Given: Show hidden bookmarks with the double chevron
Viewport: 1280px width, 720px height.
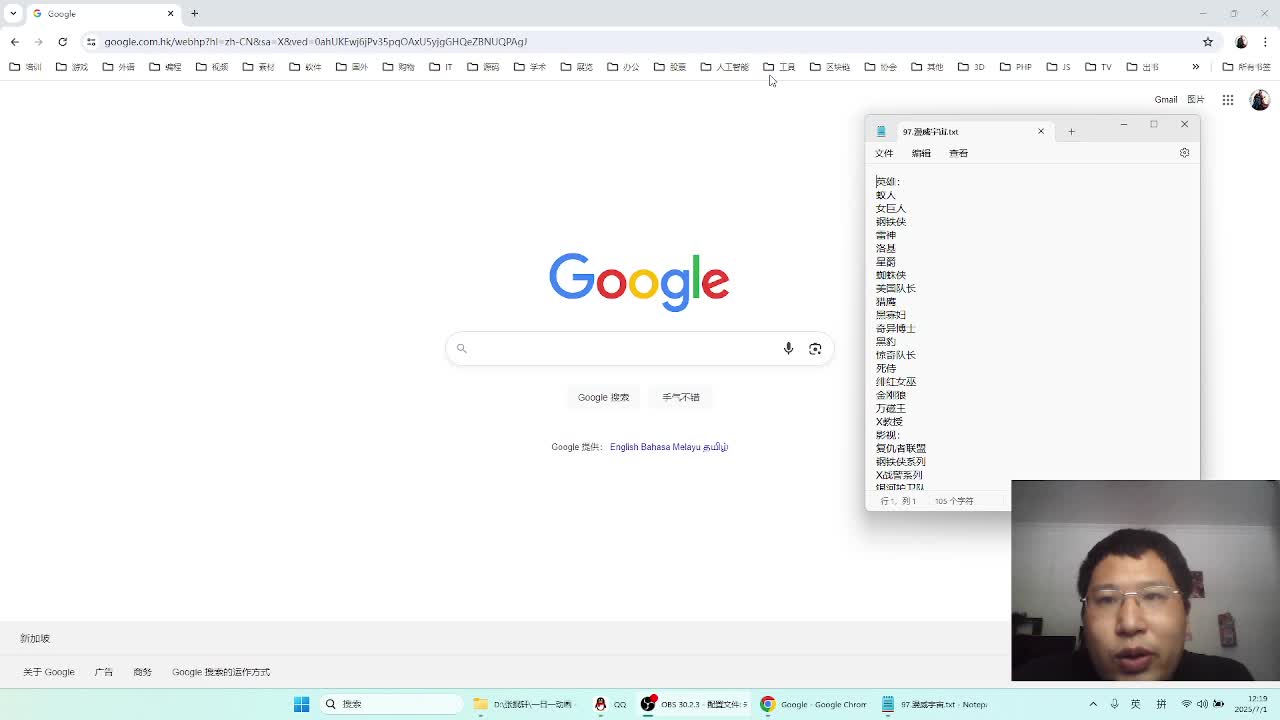Looking at the screenshot, I should 1195,67.
